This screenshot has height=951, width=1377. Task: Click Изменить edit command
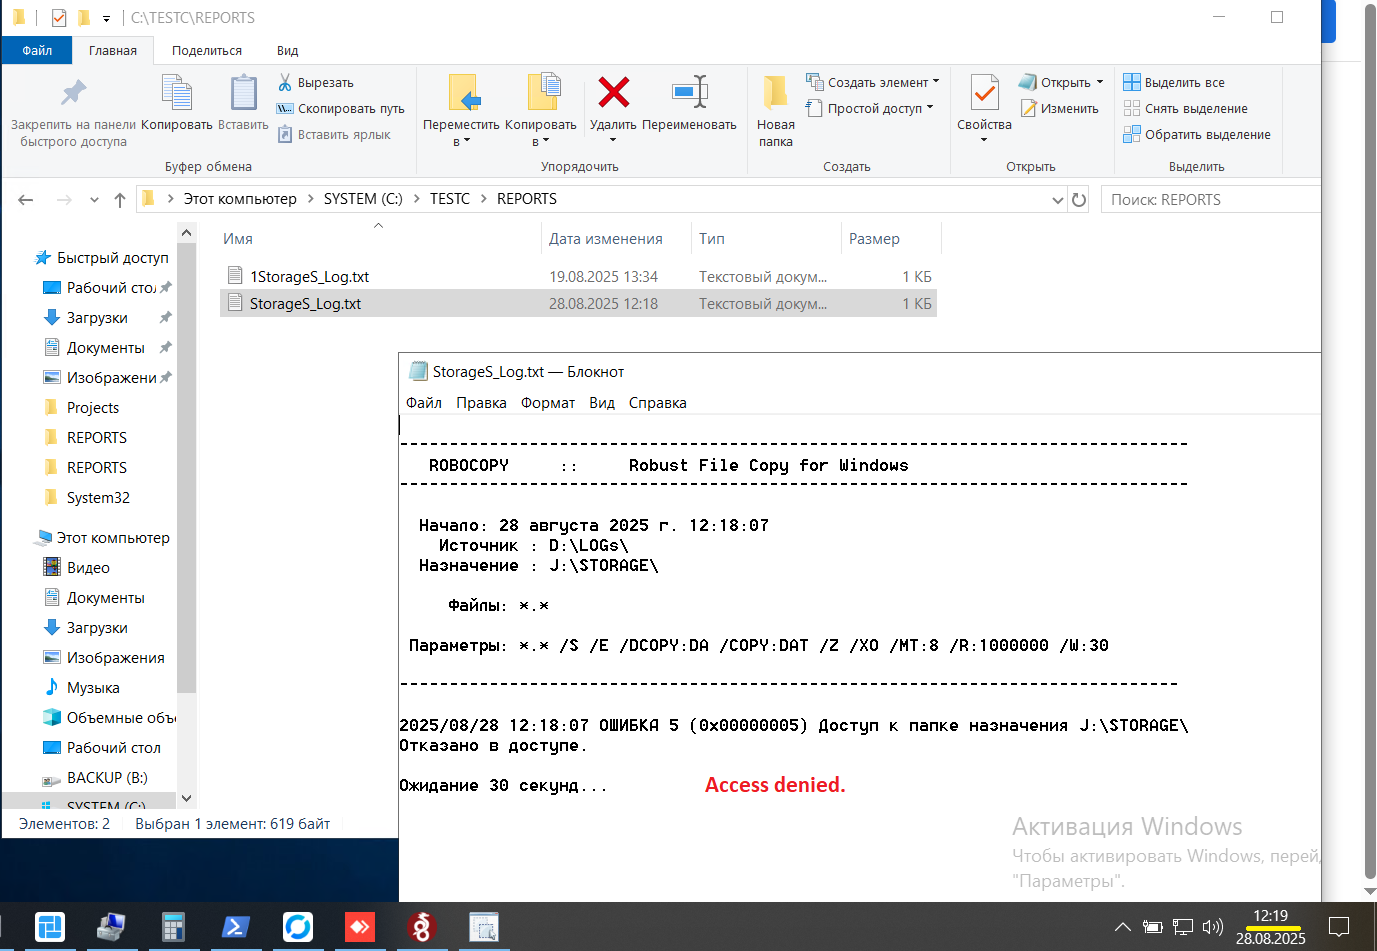pos(1060,109)
